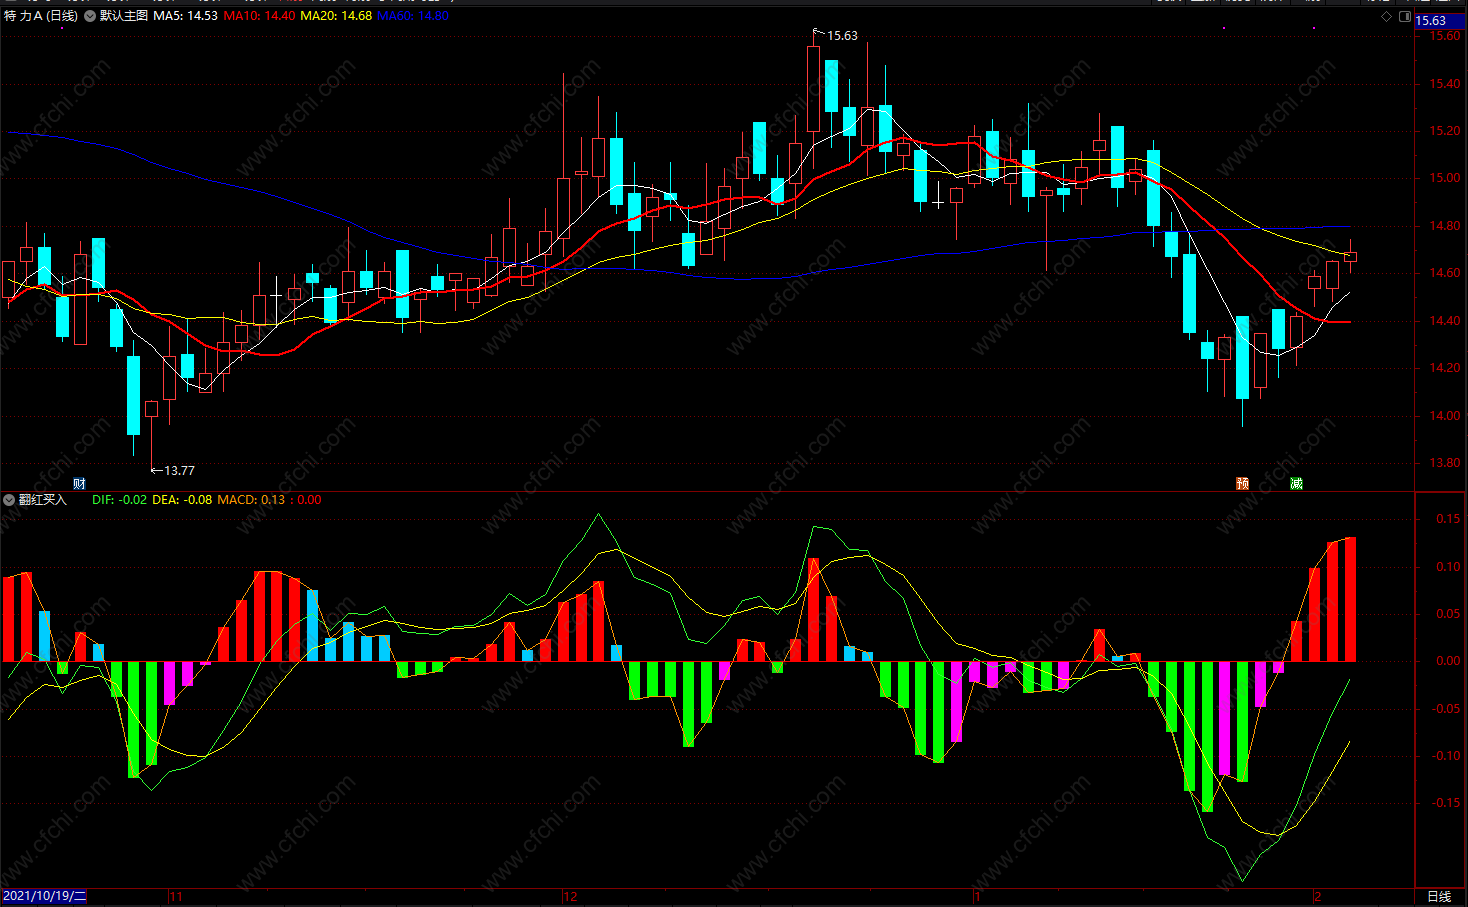Click the MACD: 0.13 value
Screen dimensions: 1468x907
pyautogui.click(x=251, y=500)
